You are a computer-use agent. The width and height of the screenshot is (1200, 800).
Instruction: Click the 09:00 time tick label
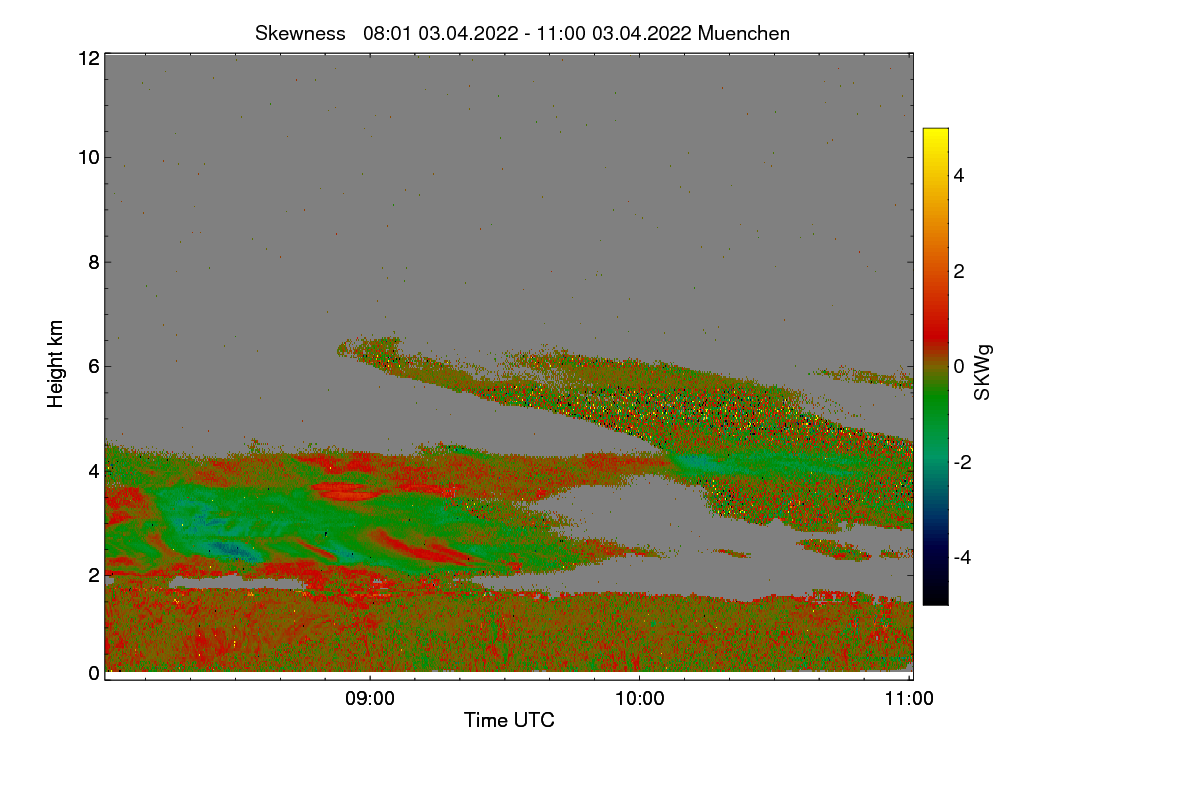coord(369,699)
